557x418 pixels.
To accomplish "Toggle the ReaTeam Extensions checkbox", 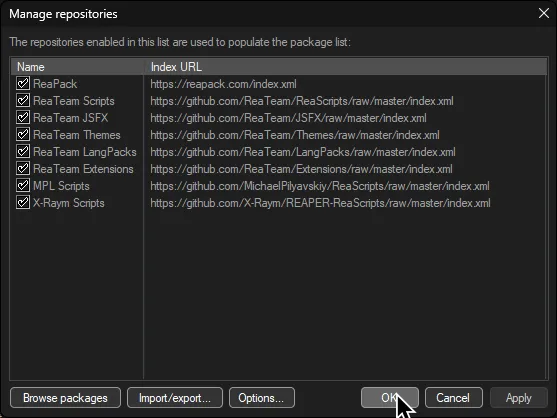I will coord(23,169).
